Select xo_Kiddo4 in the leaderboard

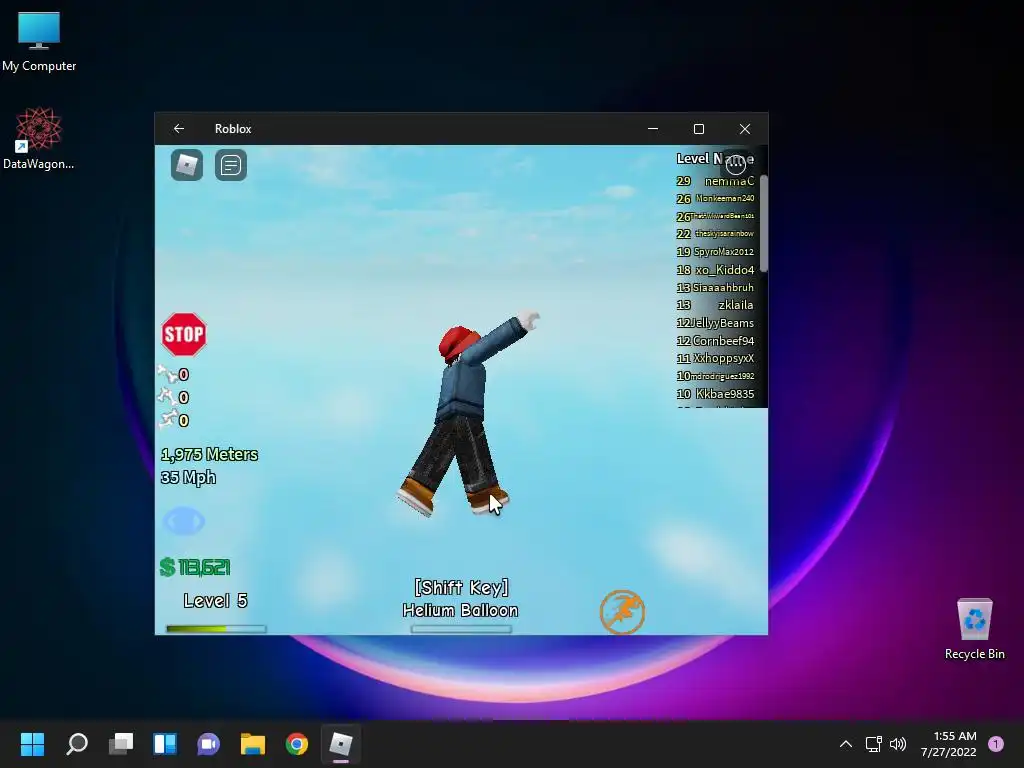(x=725, y=270)
